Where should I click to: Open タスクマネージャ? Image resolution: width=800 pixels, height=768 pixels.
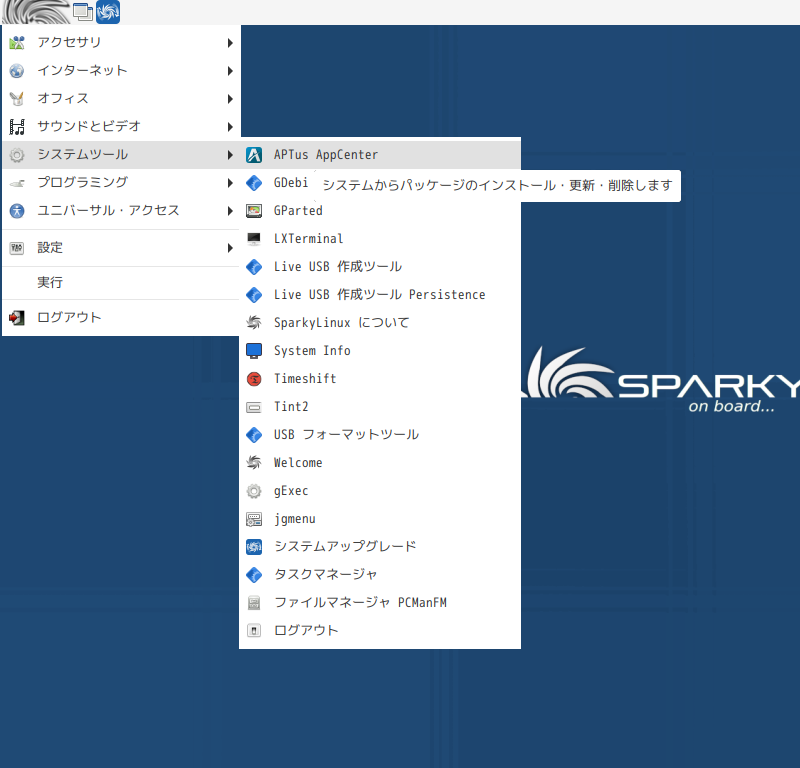(x=380, y=575)
